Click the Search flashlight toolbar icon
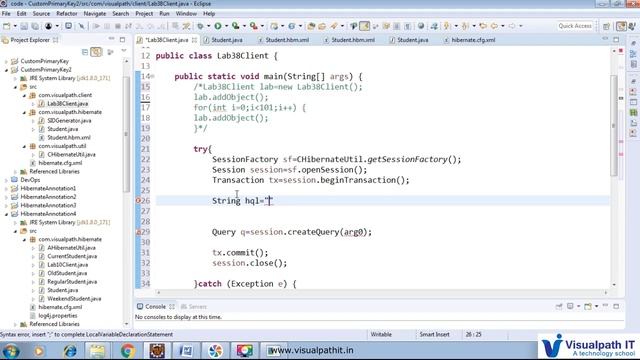The width and height of the screenshot is (640, 360). coord(334,26)
